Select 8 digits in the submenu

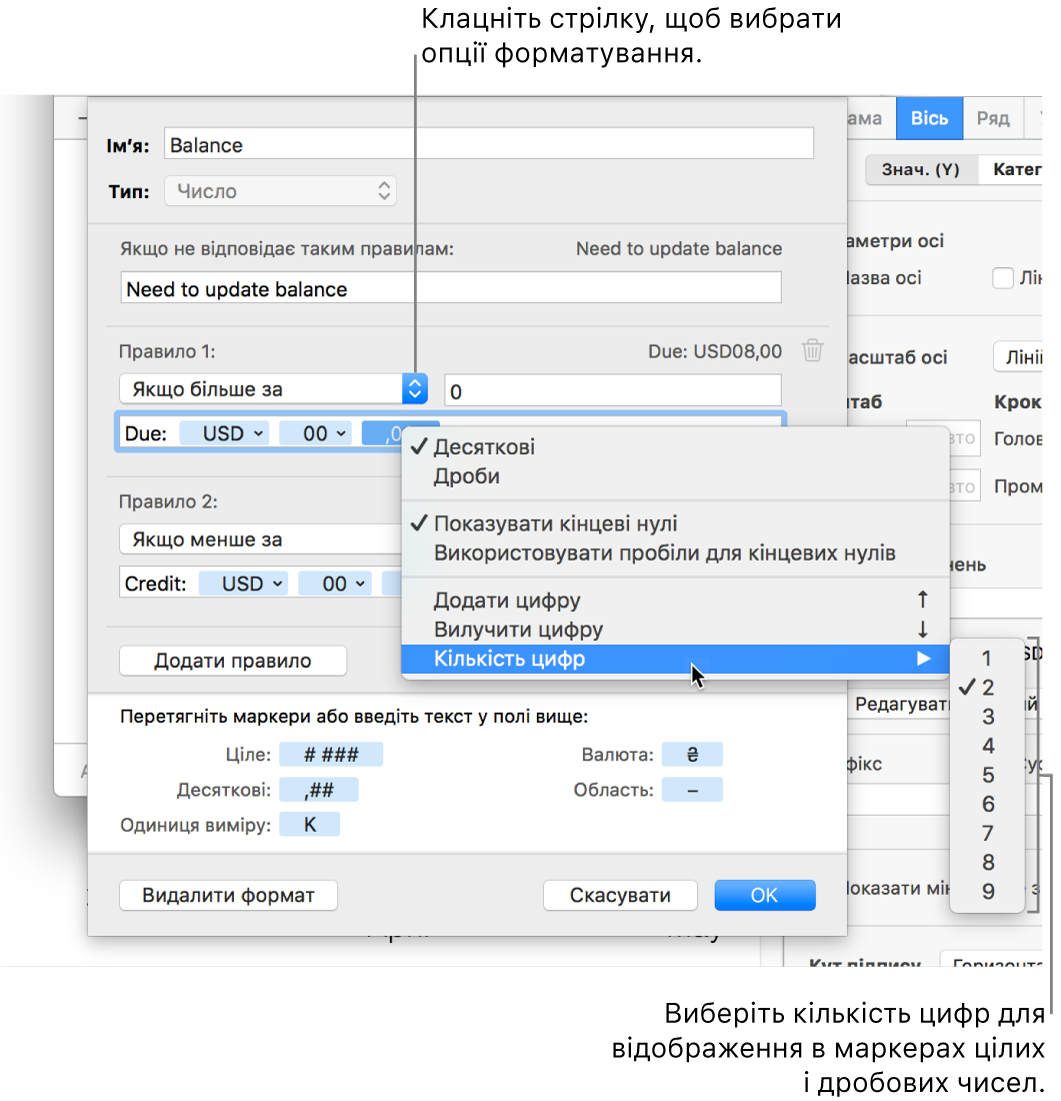(x=987, y=862)
